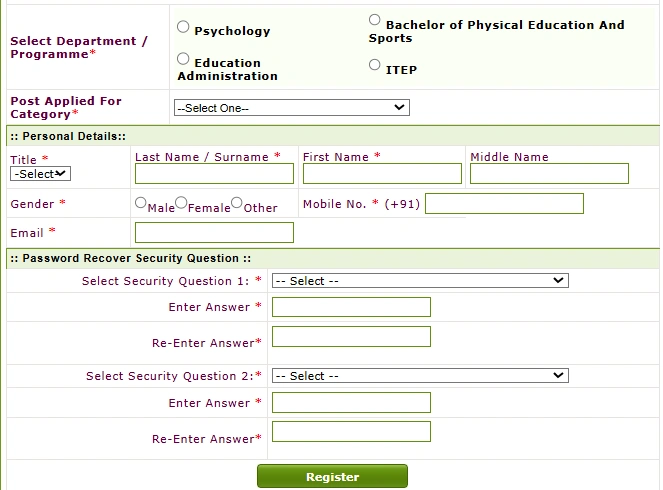Pick the ITEP programme option
663x490 pixels.
[x=375, y=66]
